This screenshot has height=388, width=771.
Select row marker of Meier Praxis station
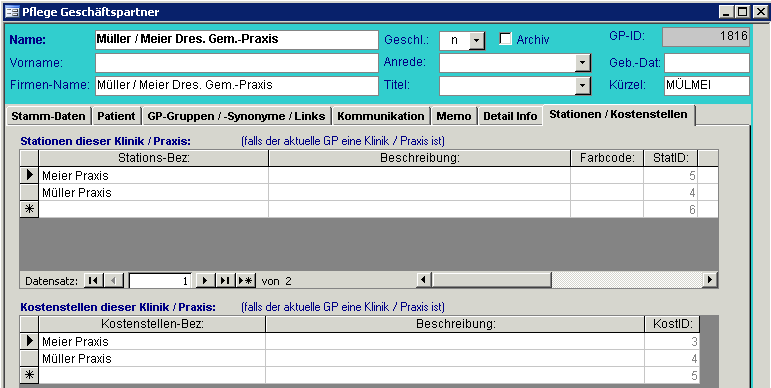(x=30, y=175)
